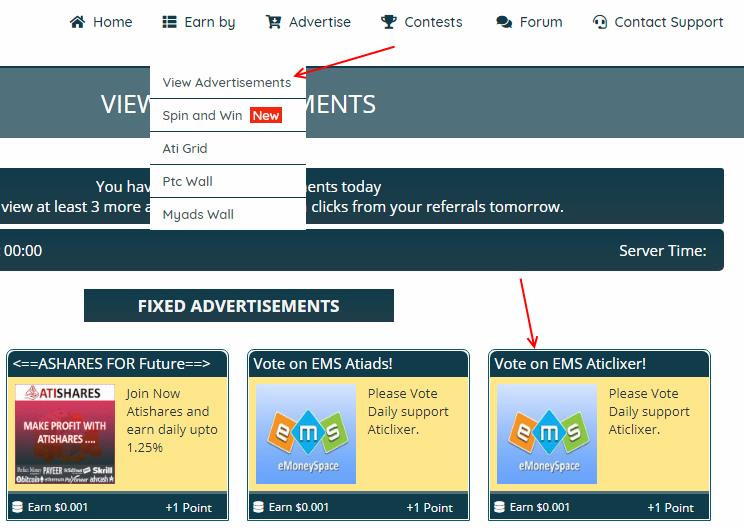Viewport: 744px width, 528px height.
Task: Click eMoneySpace thumbnail on EMS Aticlixer card
Action: [547, 434]
